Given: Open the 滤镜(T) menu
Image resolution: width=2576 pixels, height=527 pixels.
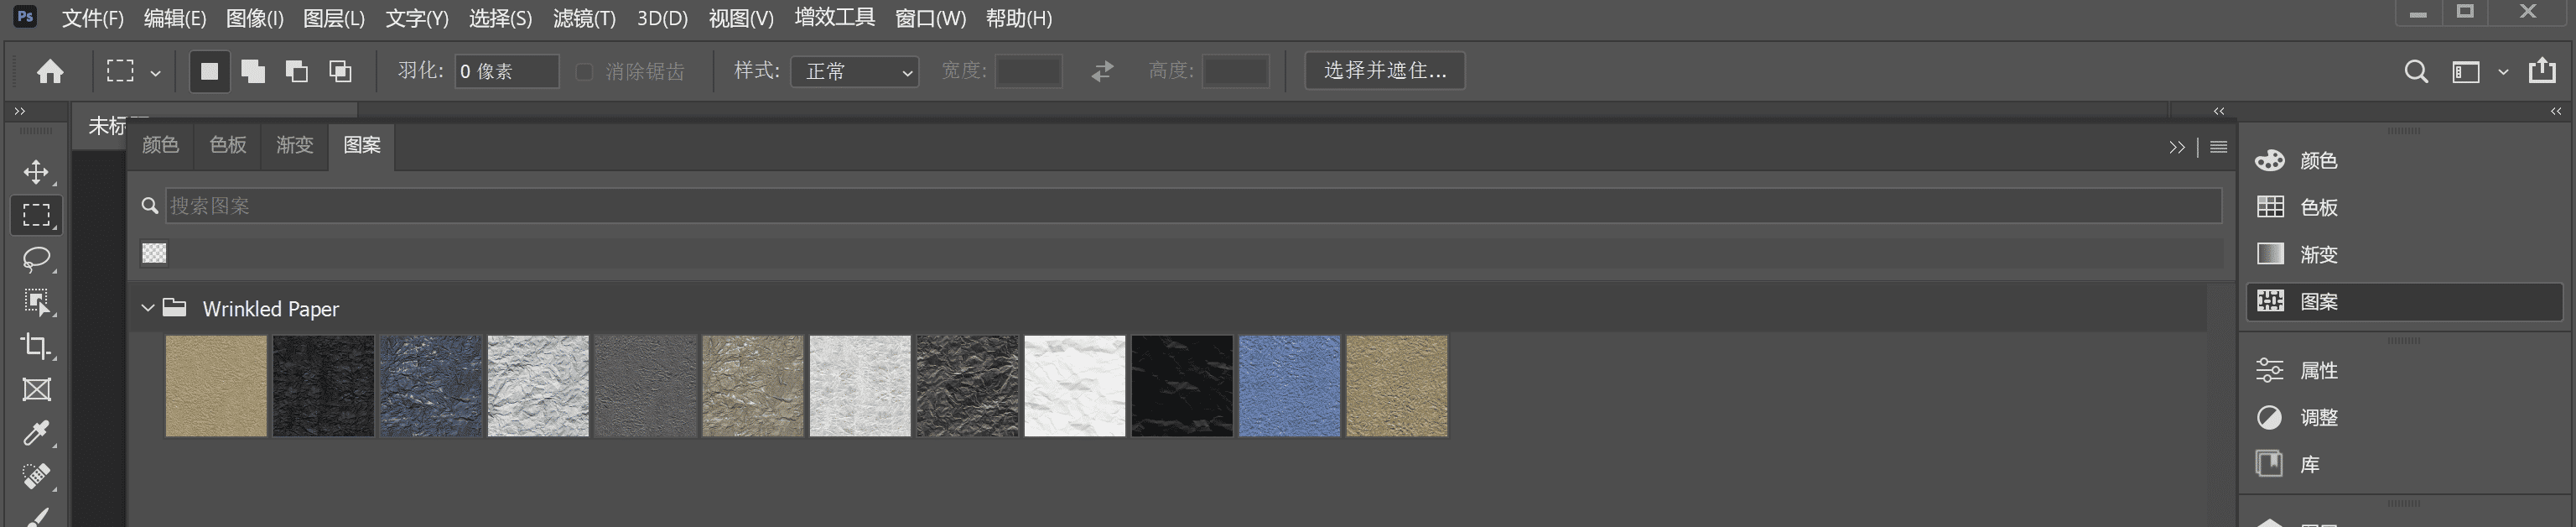Looking at the screenshot, I should (x=584, y=19).
